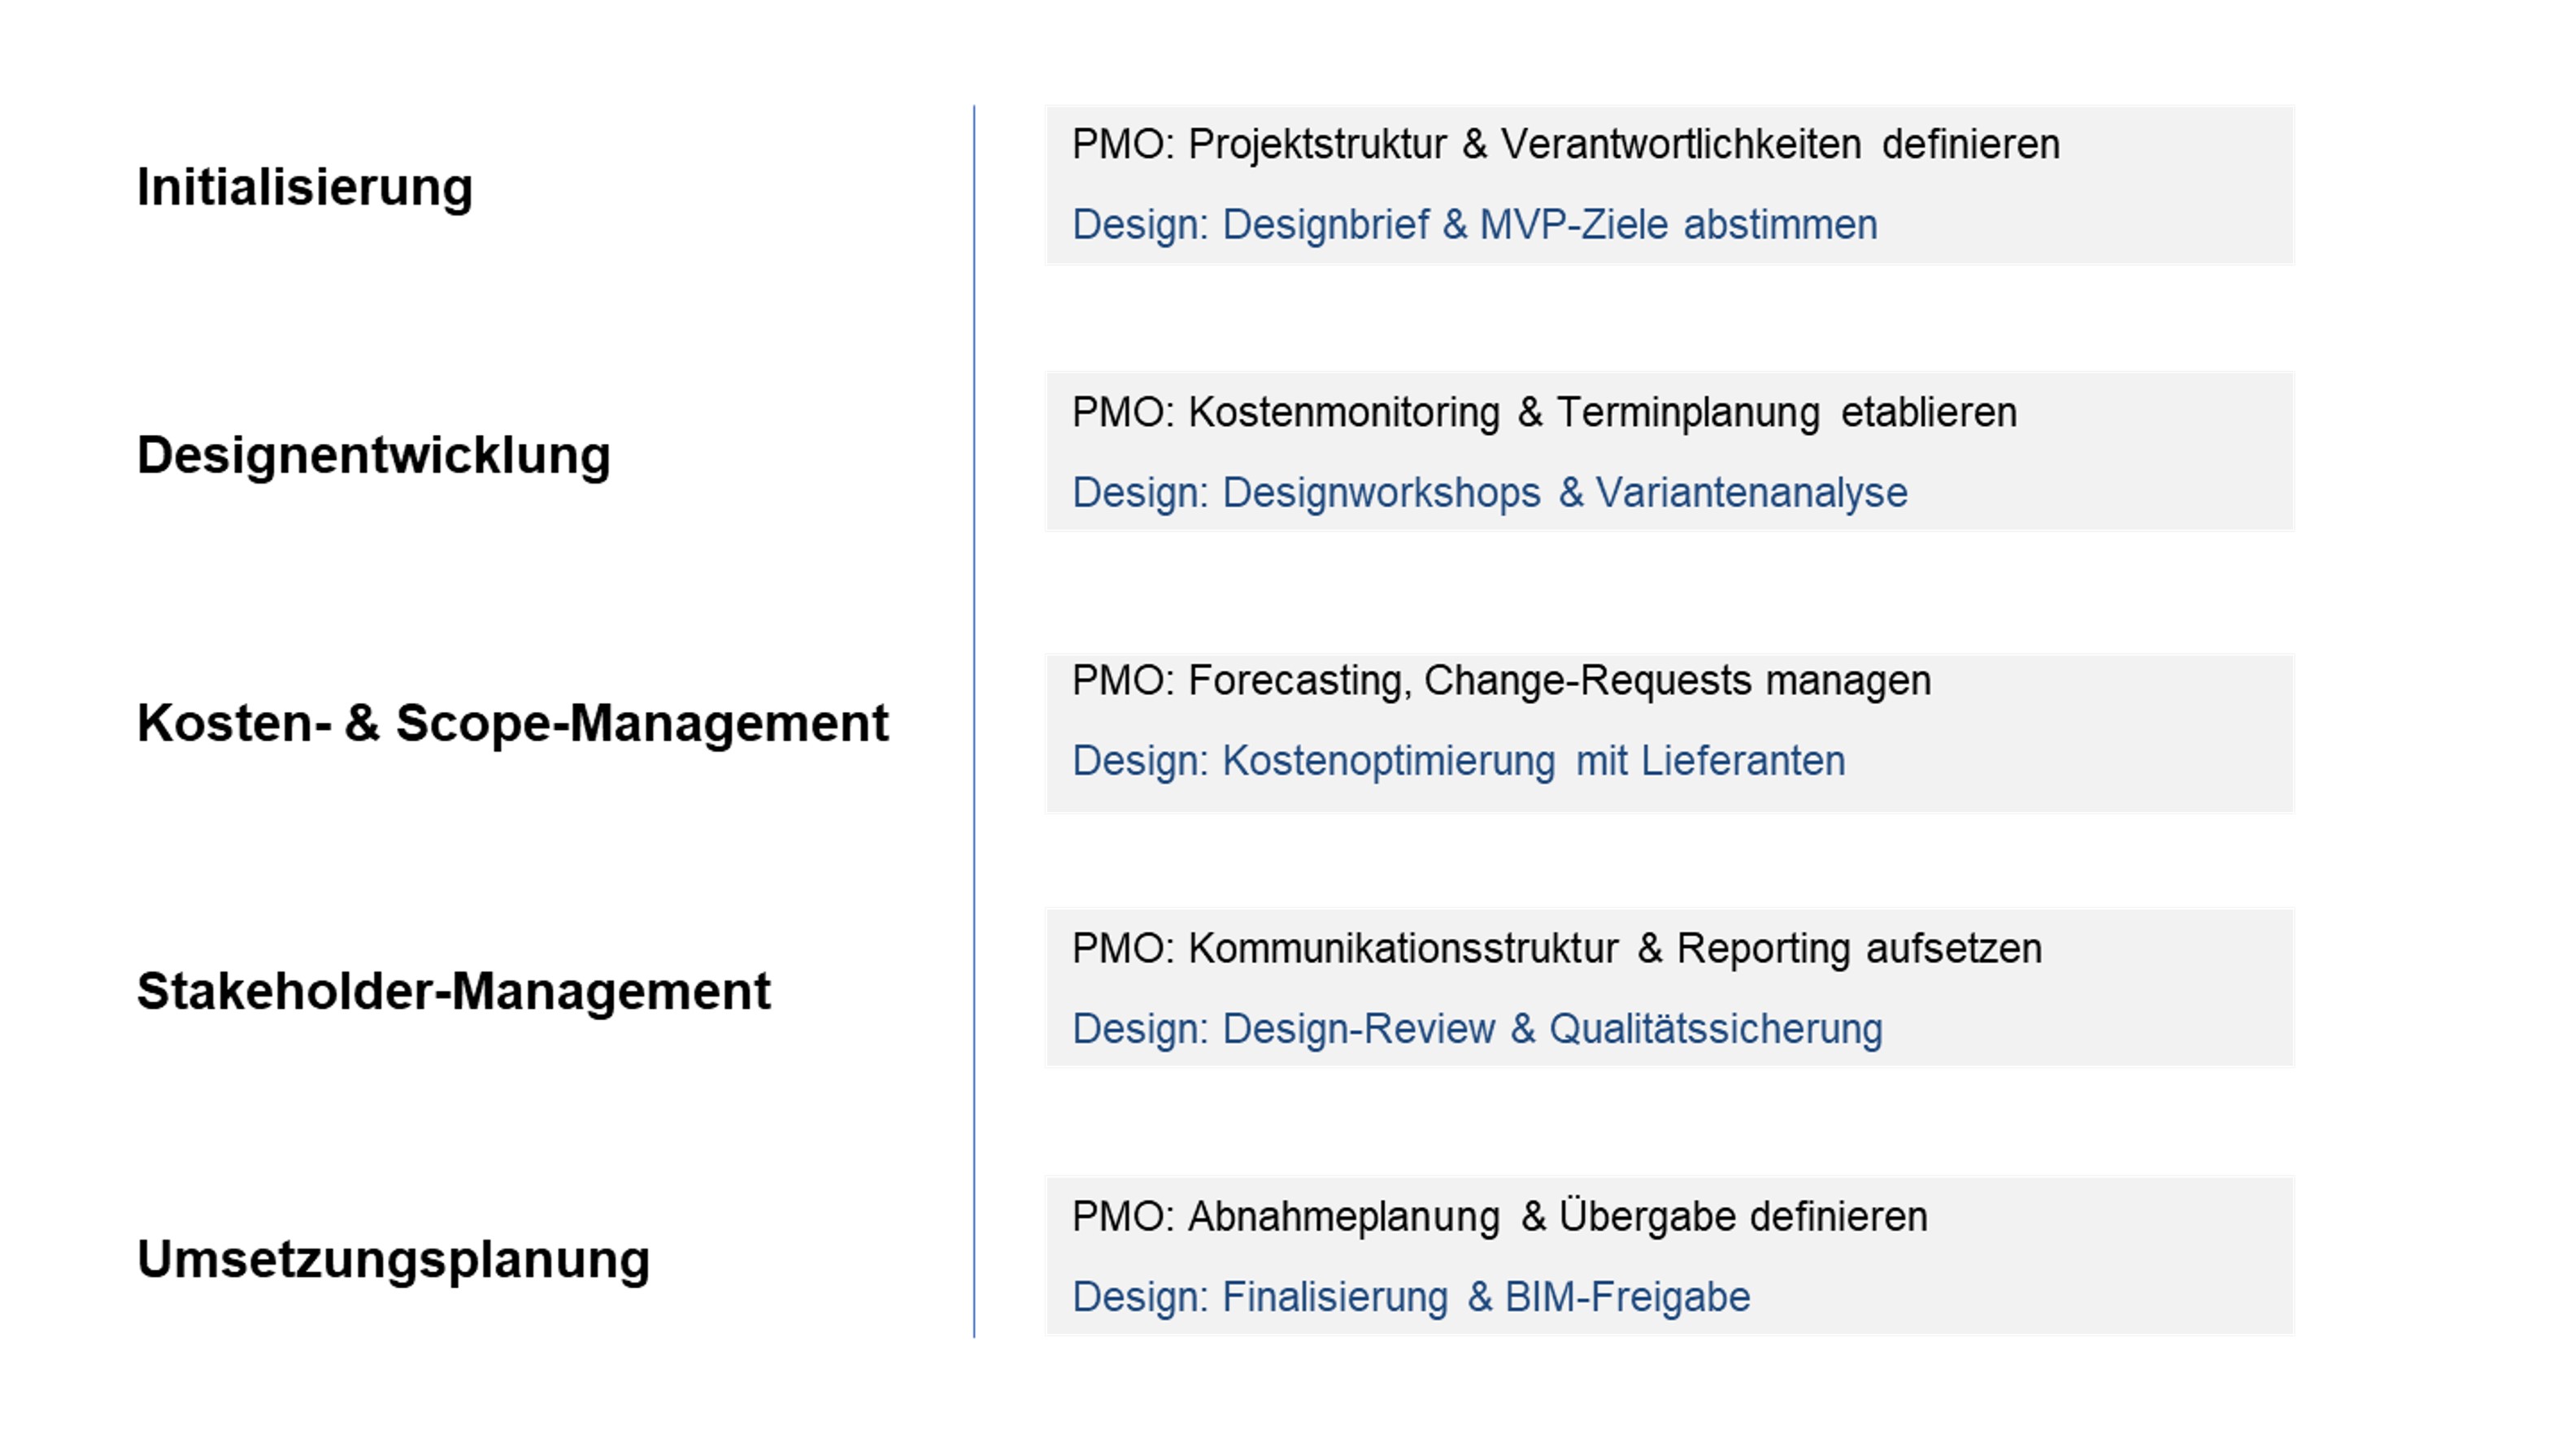The height and width of the screenshot is (1429, 2576).
Task: Select PMO: Forecasting, Change-Requests managen text
Action: click(x=1501, y=681)
